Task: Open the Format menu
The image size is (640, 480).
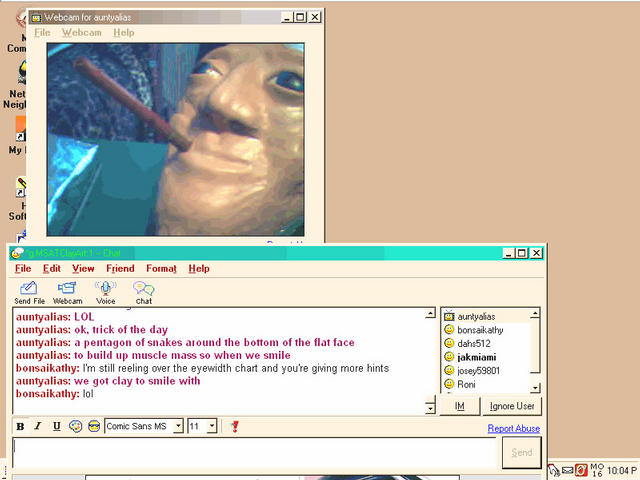Action: pyautogui.click(x=161, y=269)
